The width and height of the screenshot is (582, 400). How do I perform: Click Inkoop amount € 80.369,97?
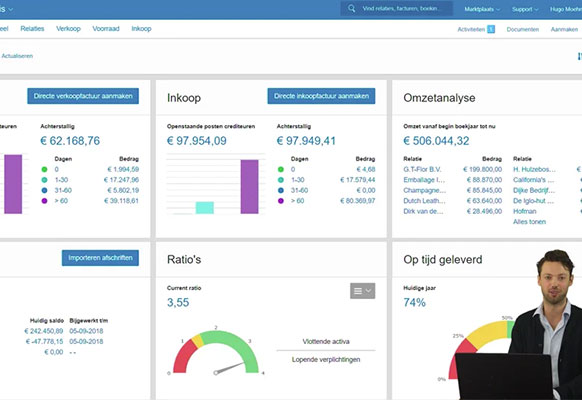click(357, 201)
